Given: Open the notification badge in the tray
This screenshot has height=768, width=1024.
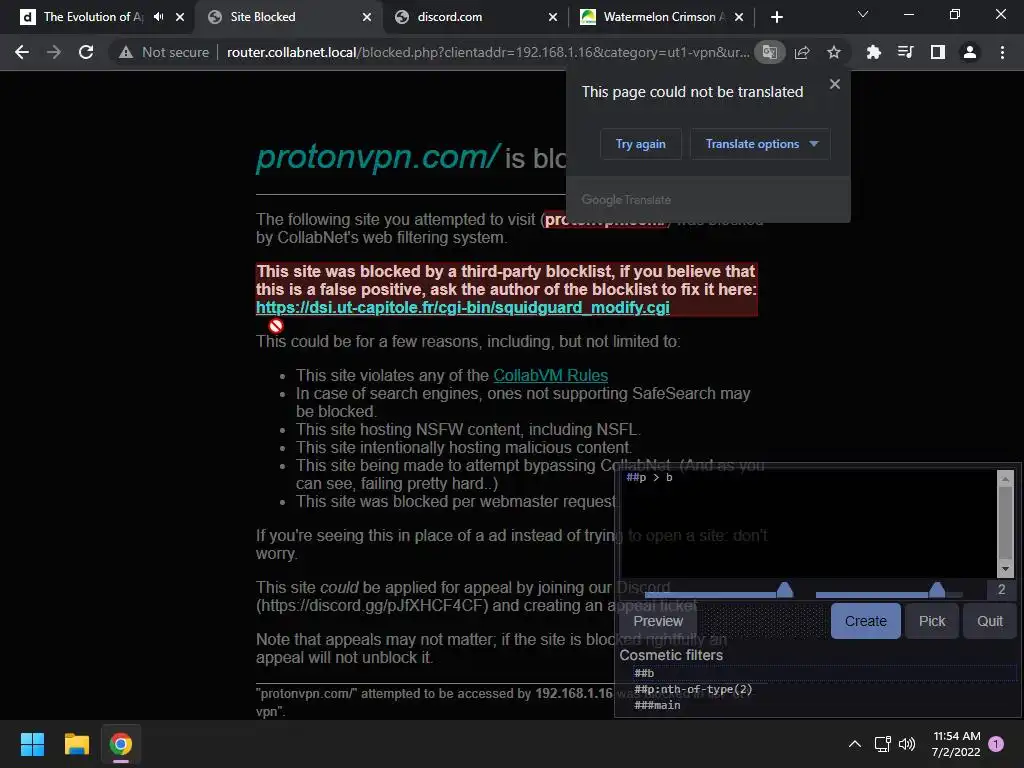Looking at the screenshot, I should coord(996,743).
